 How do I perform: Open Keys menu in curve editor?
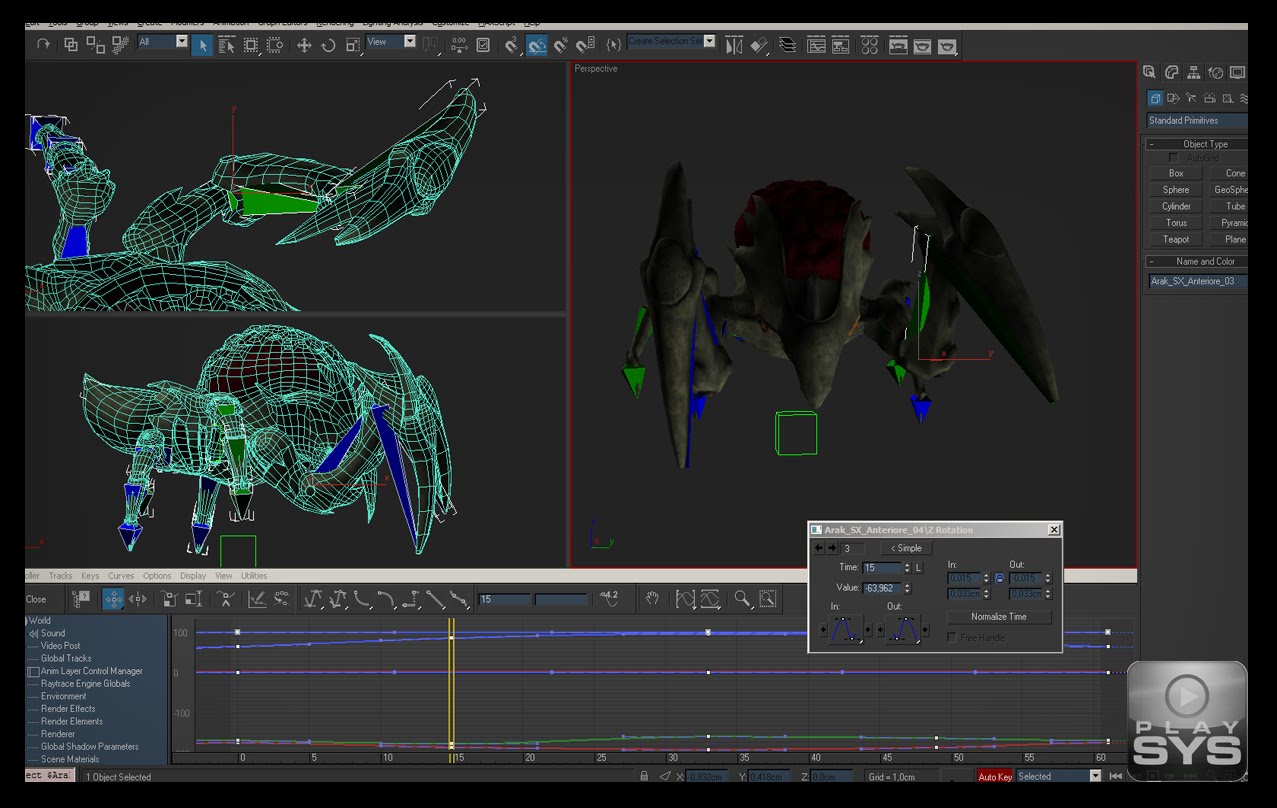pyautogui.click(x=90, y=576)
